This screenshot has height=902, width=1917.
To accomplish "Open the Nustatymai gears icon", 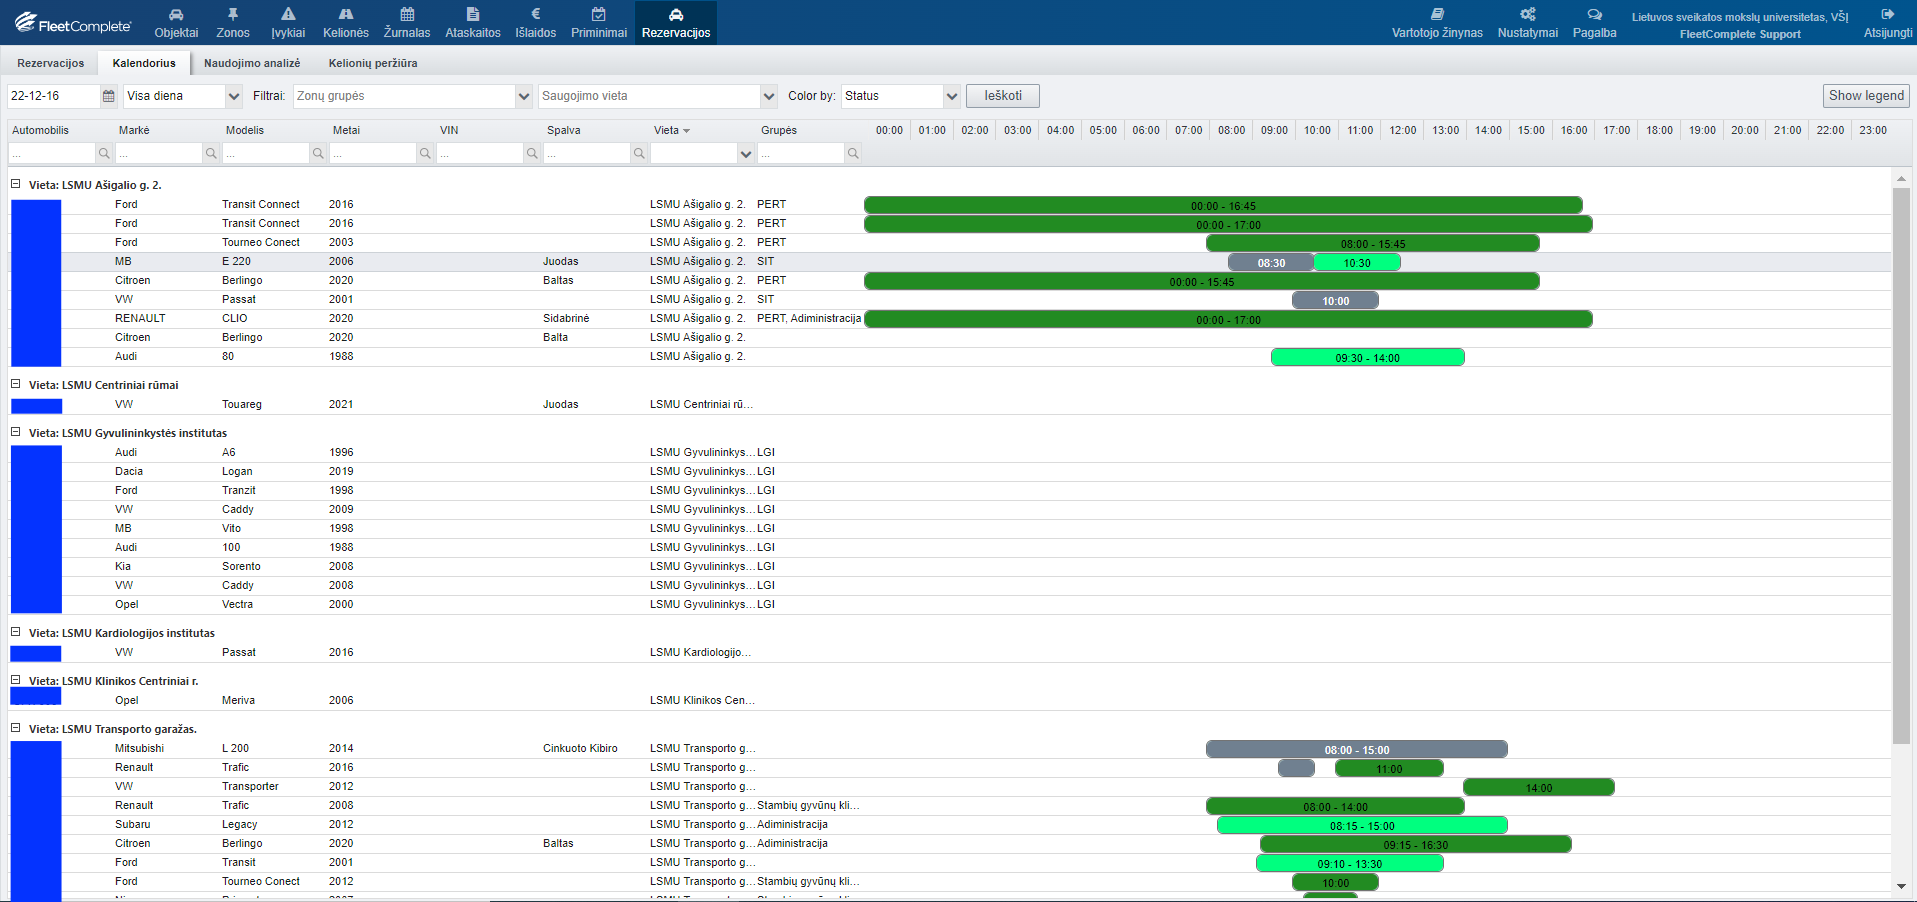I will tap(1528, 14).
